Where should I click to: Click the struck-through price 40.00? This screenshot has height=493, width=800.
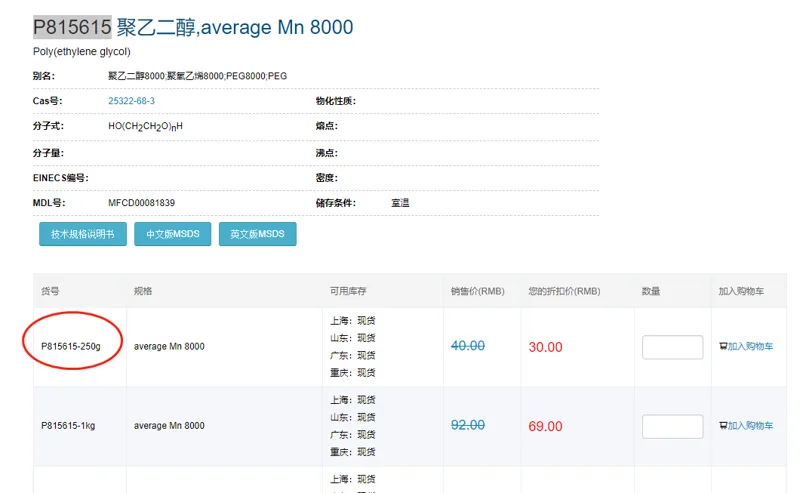[468, 346]
